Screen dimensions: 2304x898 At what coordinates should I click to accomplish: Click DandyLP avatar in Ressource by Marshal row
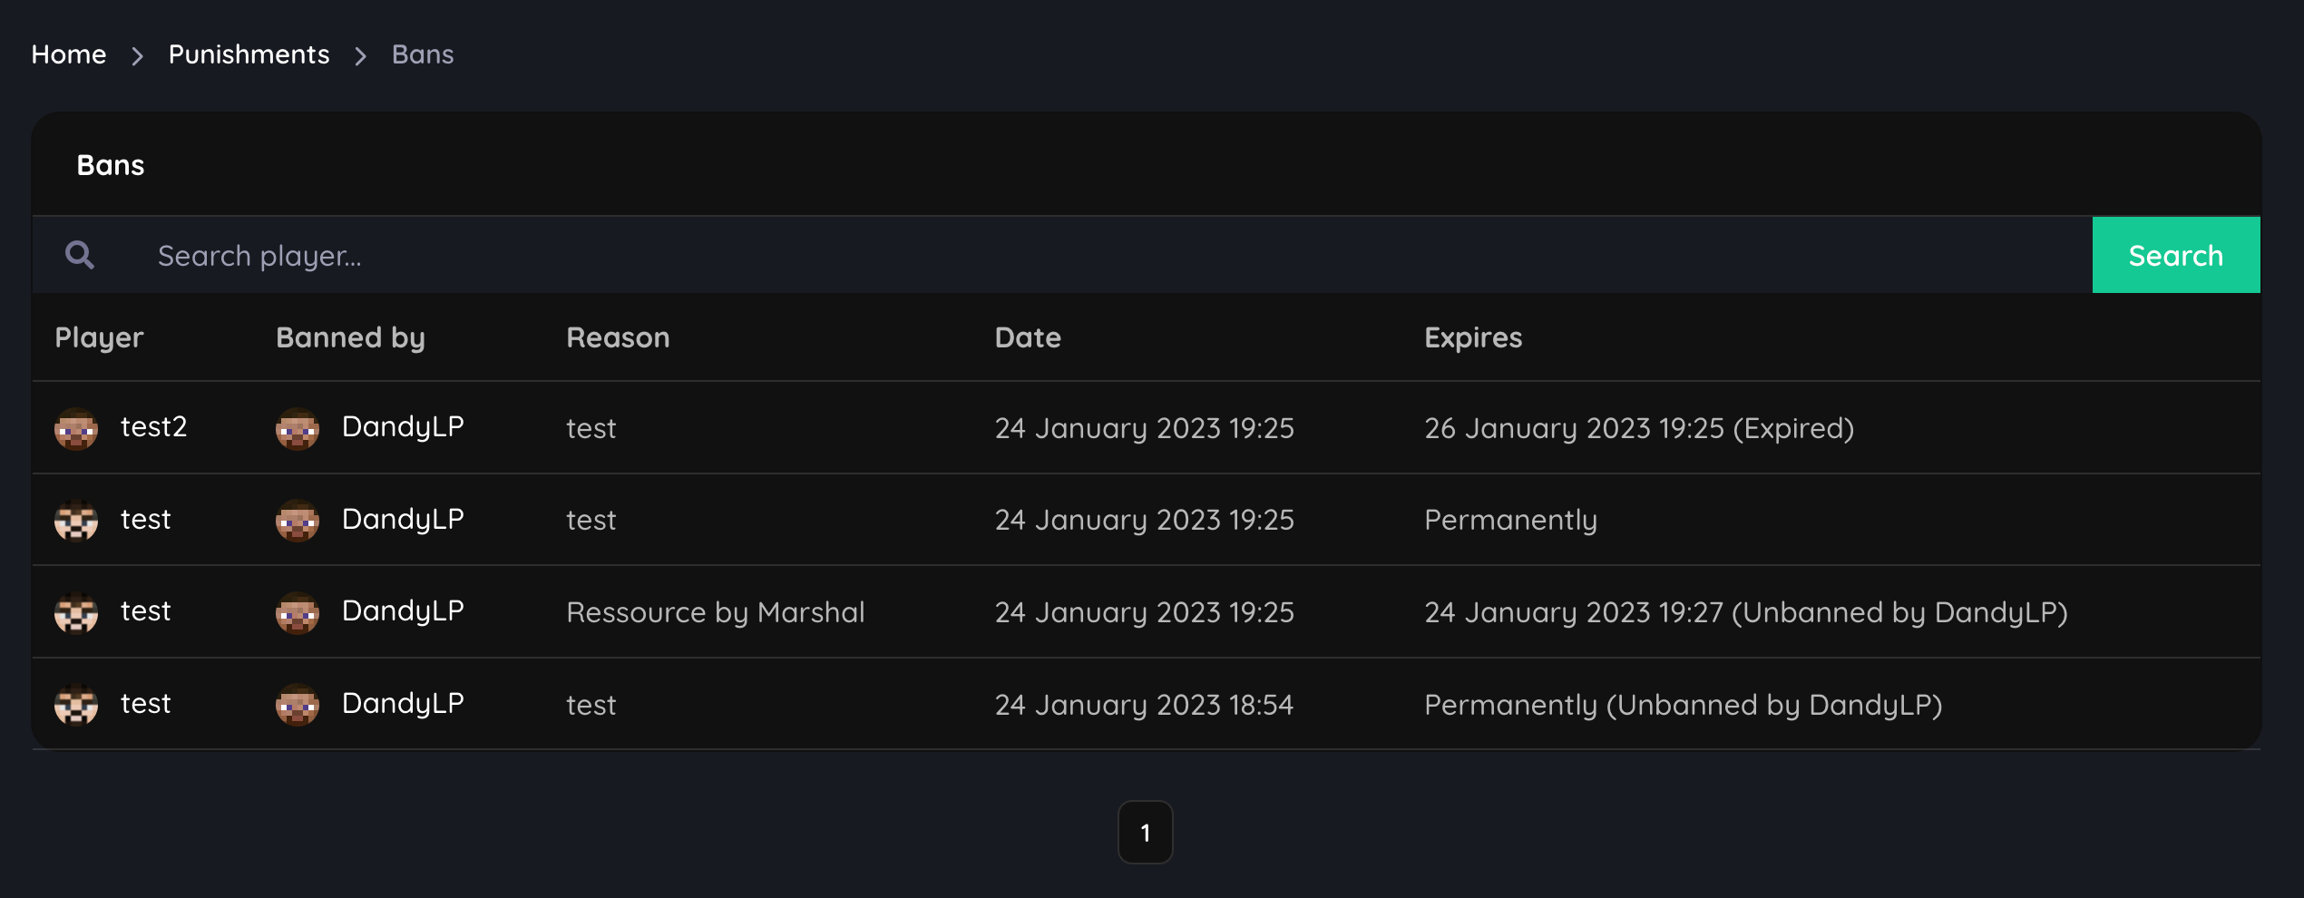[x=297, y=613]
